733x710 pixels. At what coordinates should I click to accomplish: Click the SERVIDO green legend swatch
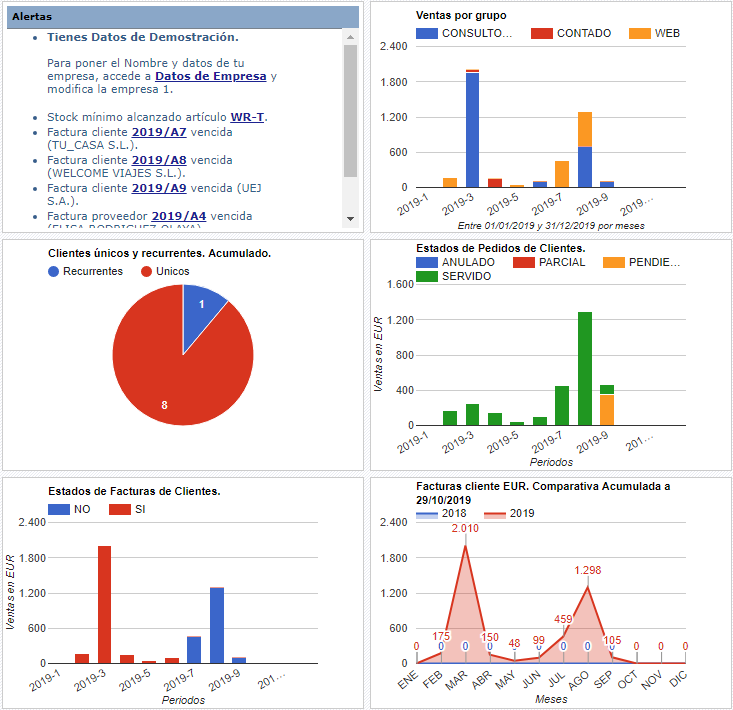click(426, 276)
